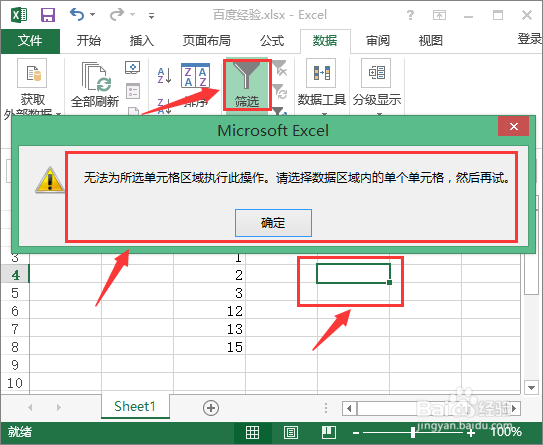Screen dimensions: 543x445
Task: Select the cell containing 13
Action: point(210,329)
